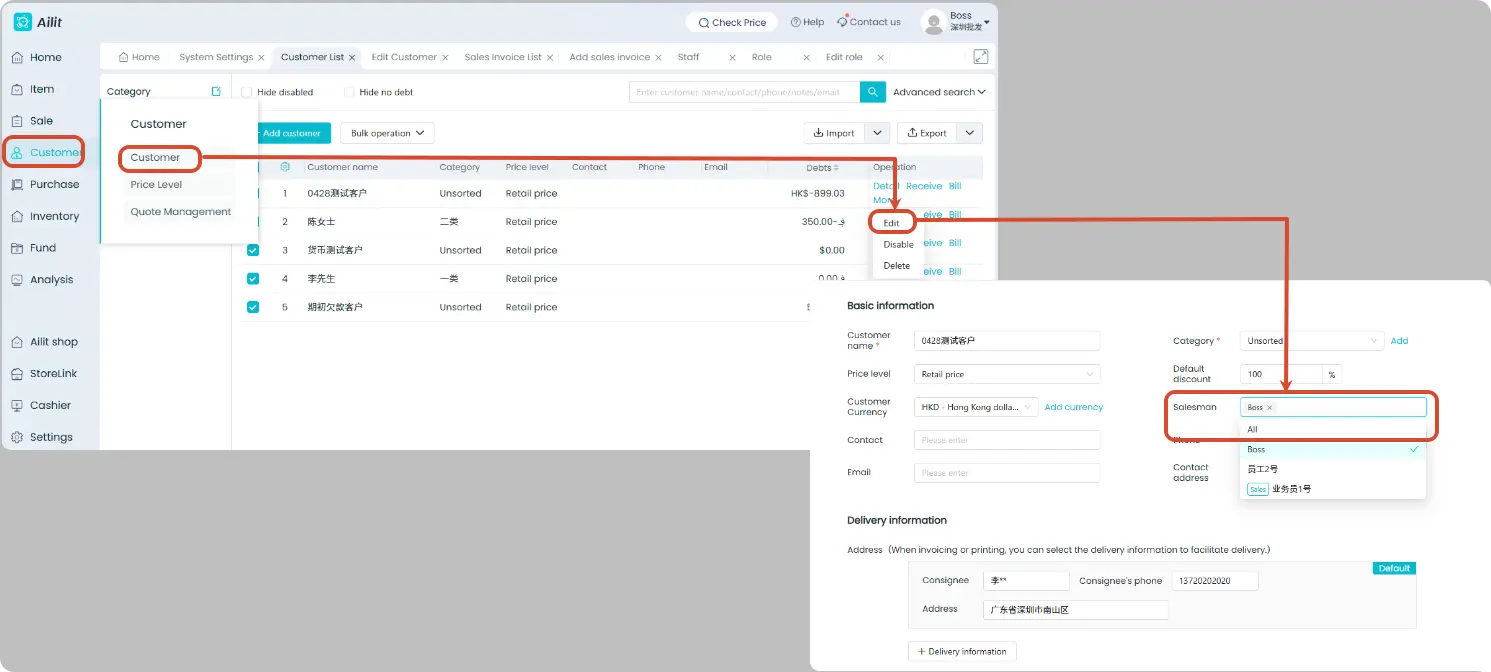Open Ailit shop in sidebar
The width and height of the screenshot is (1491, 672).
[x=45, y=342]
